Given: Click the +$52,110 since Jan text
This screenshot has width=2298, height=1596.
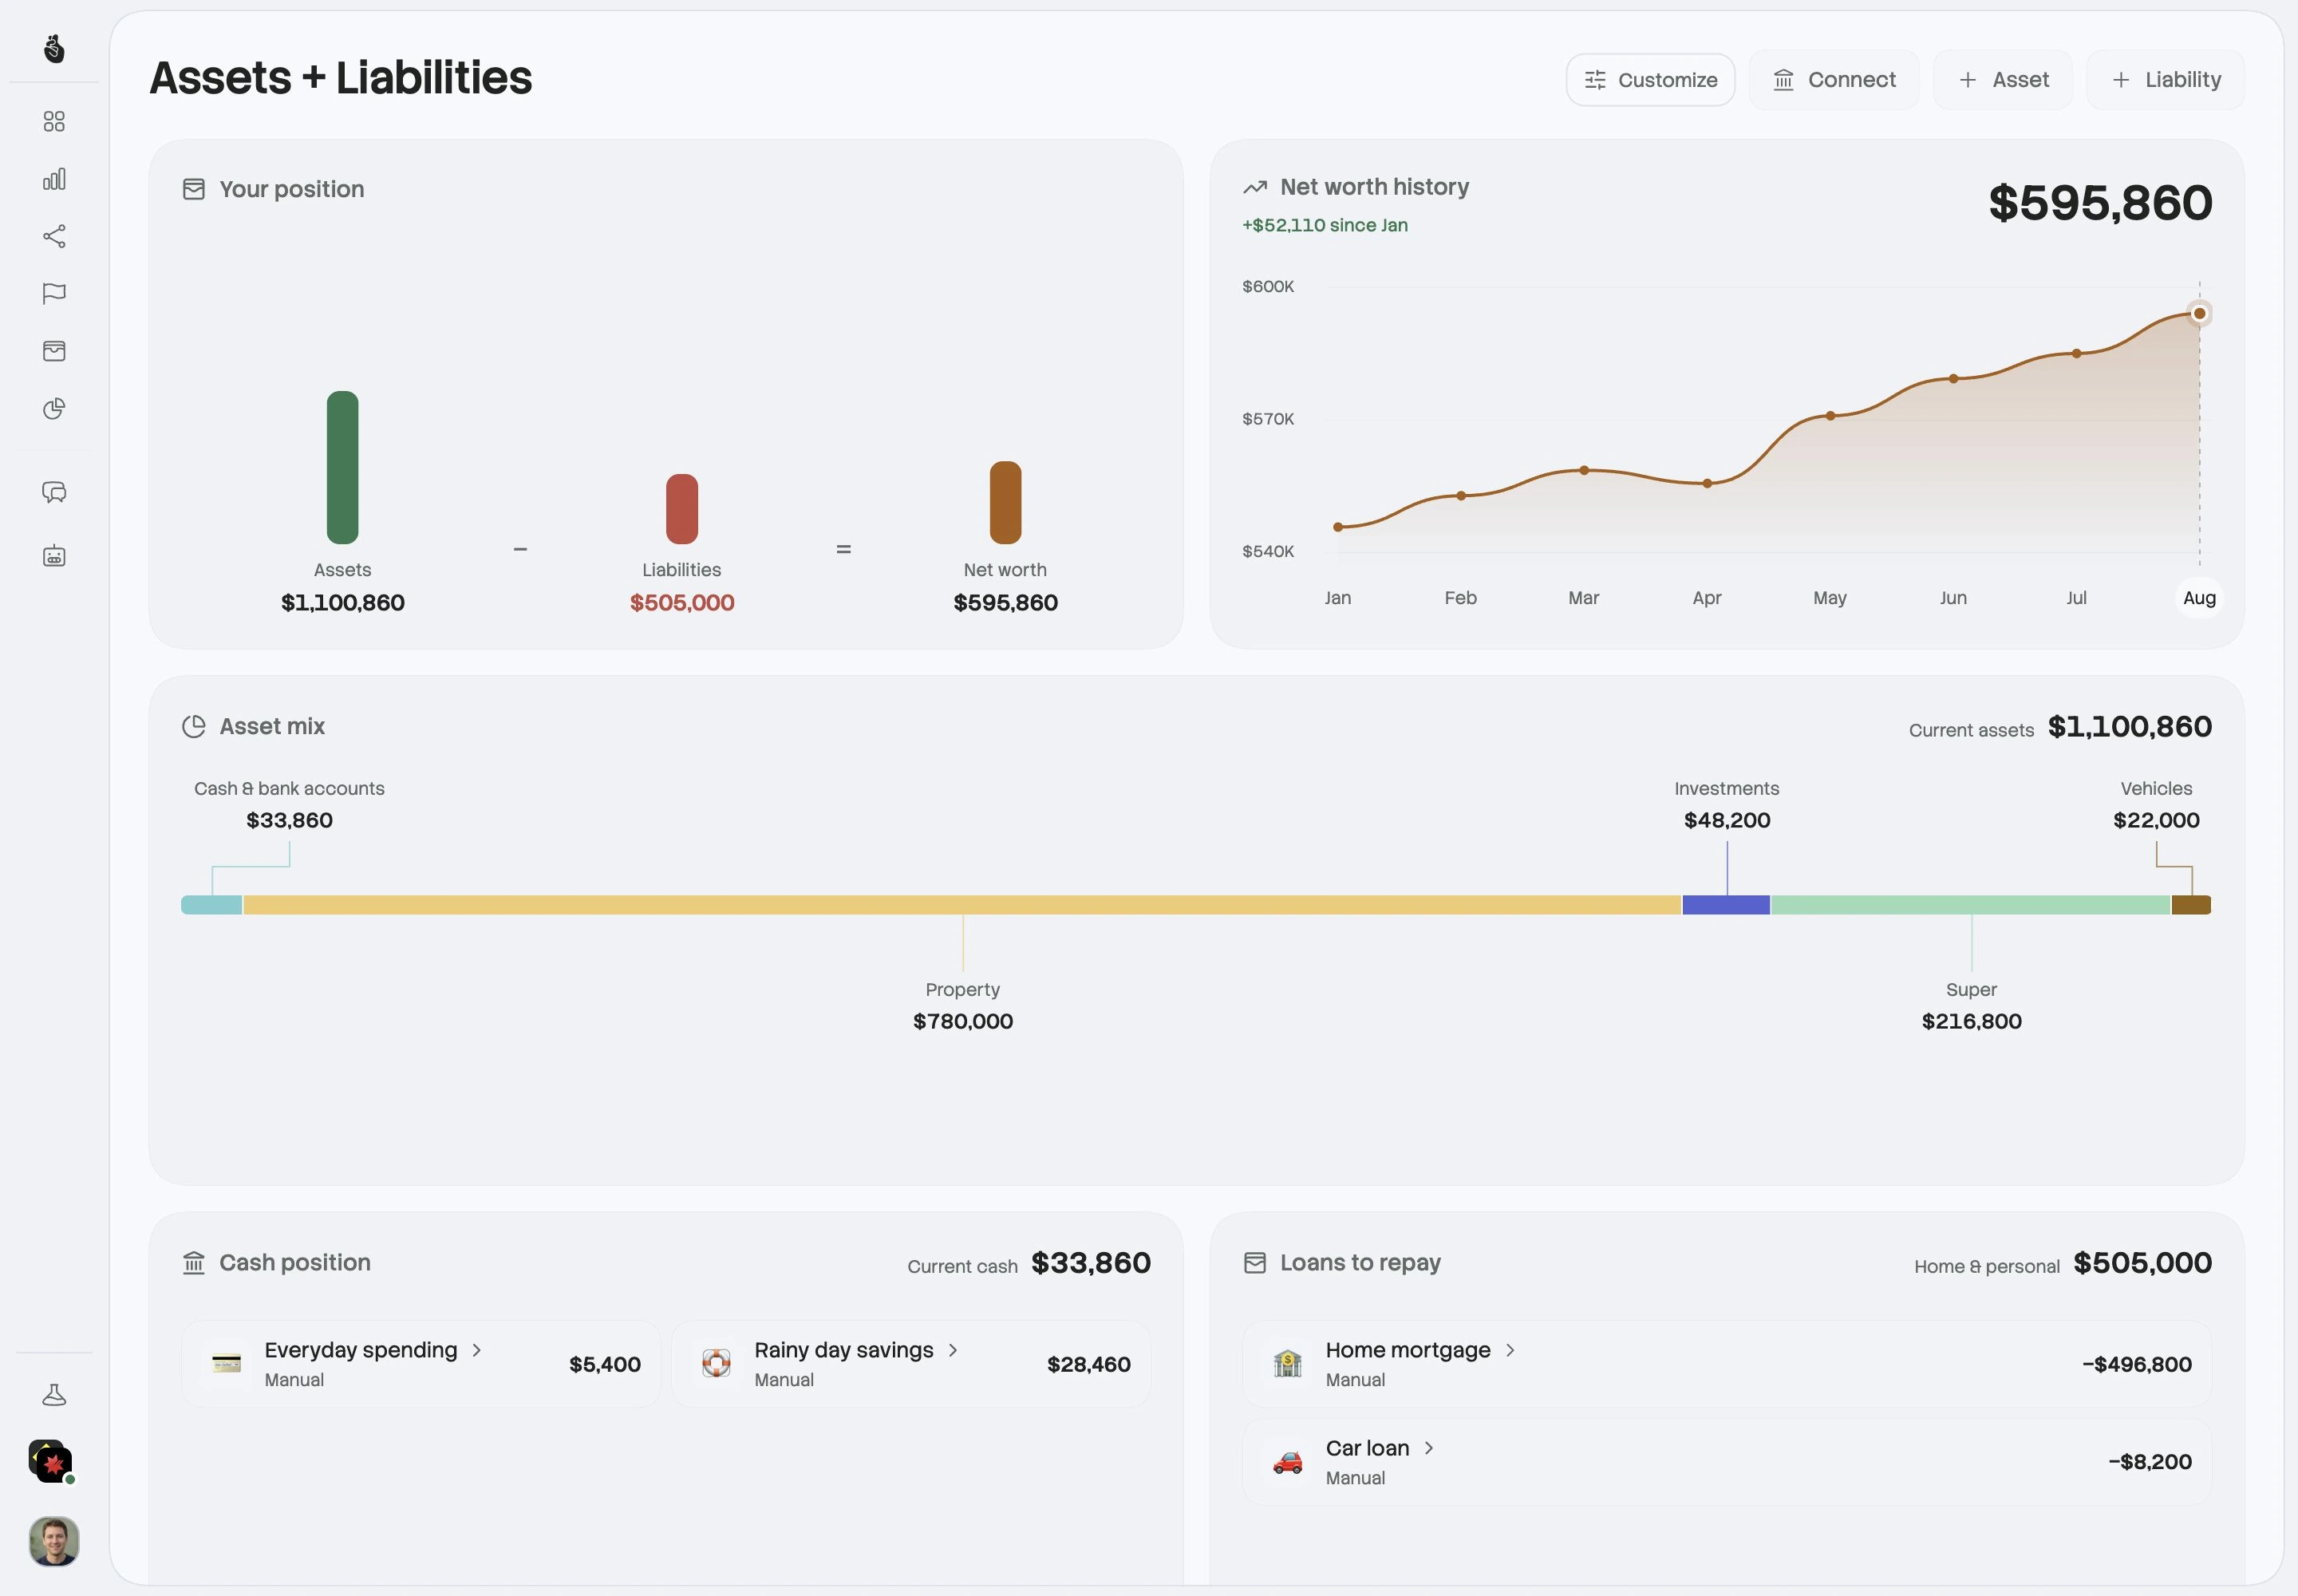Looking at the screenshot, I should [x=1325, y=225].
